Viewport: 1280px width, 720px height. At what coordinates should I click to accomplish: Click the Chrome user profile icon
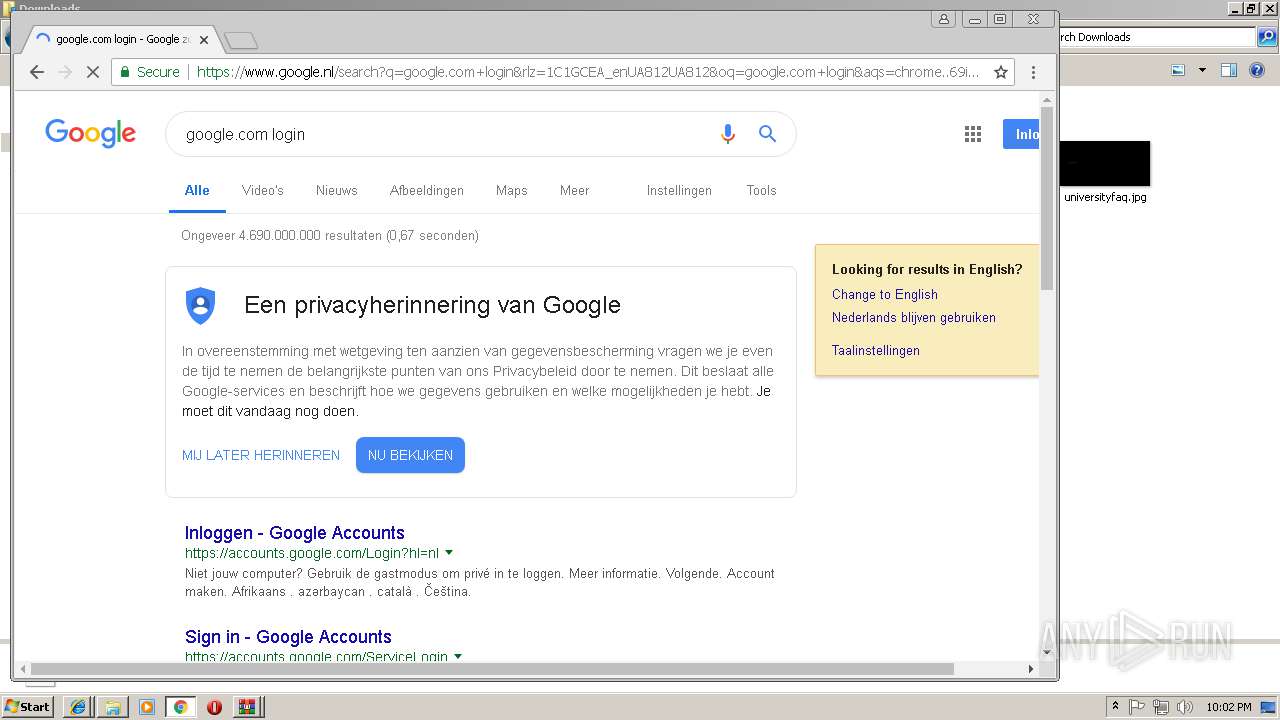tap(944, 19)
